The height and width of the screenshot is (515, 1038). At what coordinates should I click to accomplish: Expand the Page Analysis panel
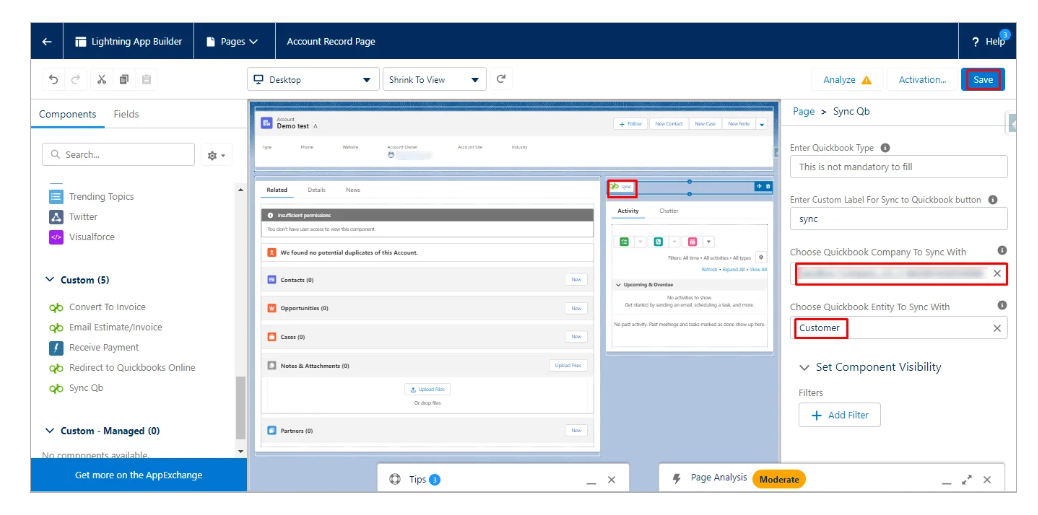tap(967, 479)
